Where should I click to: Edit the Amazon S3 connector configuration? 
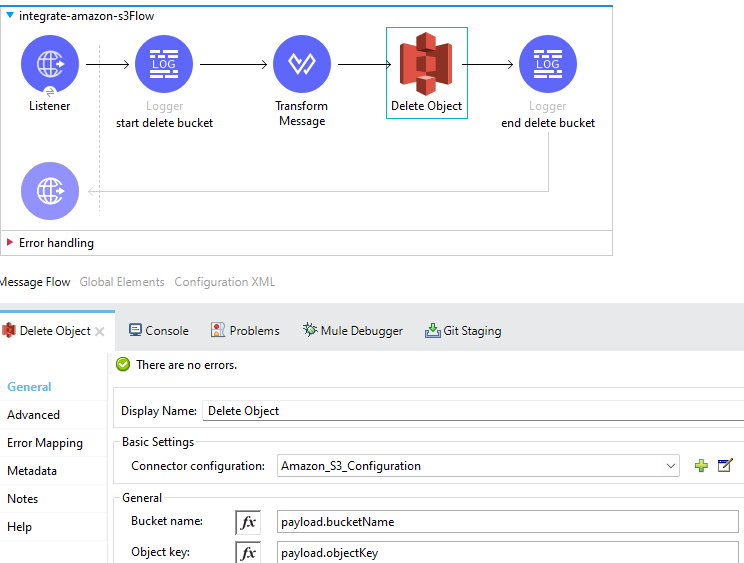[x=725, y=466]
